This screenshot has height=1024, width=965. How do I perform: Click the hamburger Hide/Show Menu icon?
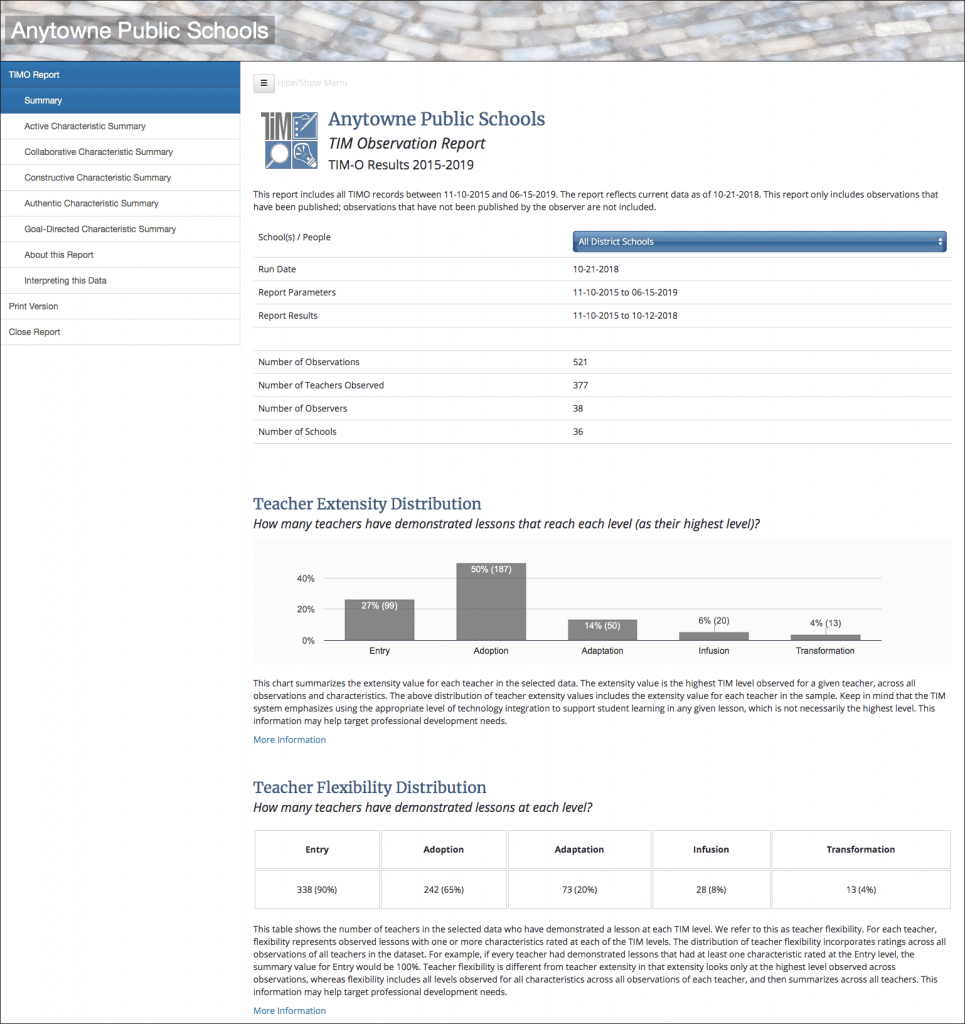[263, 82]
